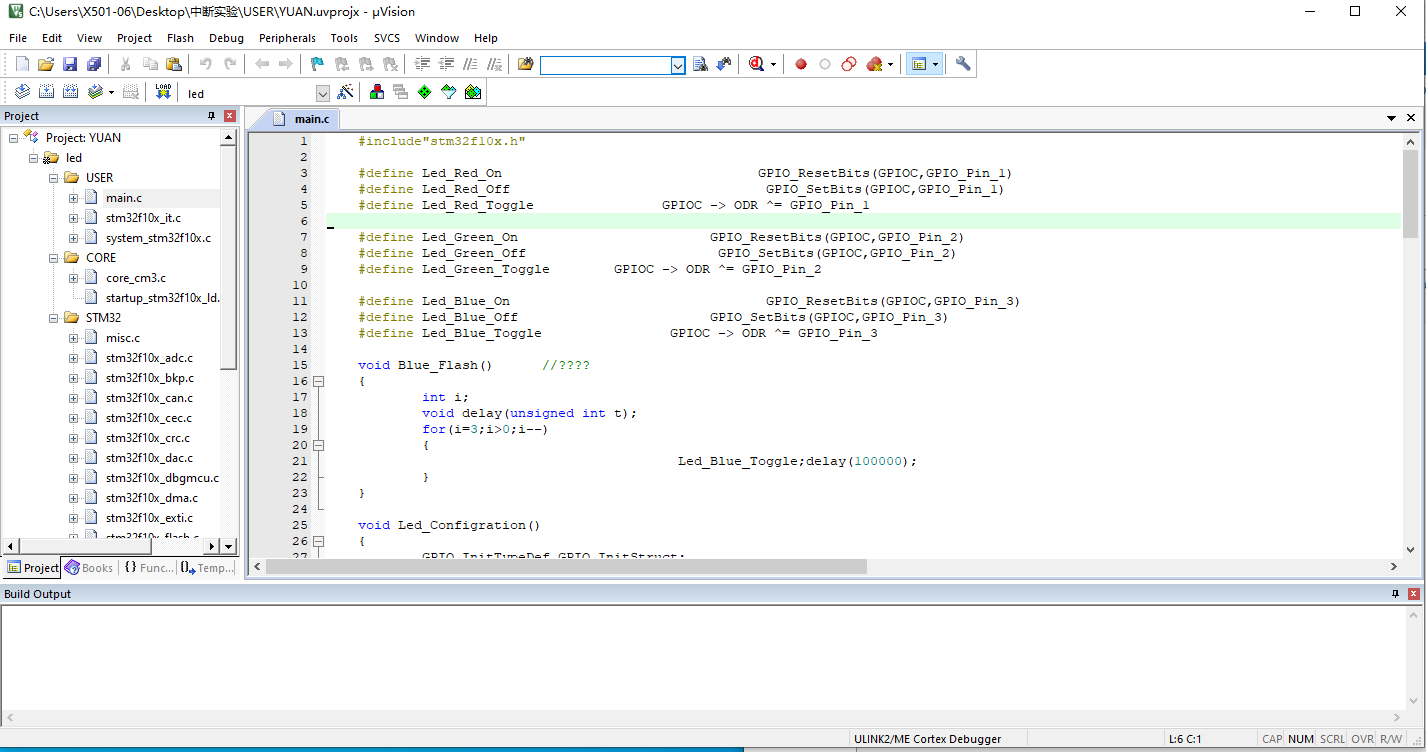Viewport: 1426px width, 752px height.
Task: Click Disable All Breakpoints icon
Action: [849, 64]
